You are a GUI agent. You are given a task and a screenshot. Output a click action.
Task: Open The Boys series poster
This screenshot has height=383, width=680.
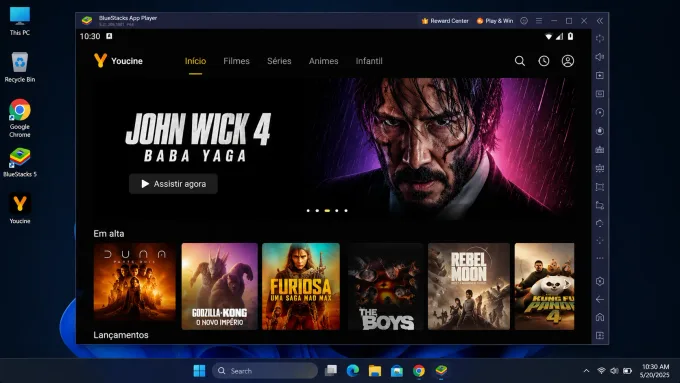coord(386,286)
